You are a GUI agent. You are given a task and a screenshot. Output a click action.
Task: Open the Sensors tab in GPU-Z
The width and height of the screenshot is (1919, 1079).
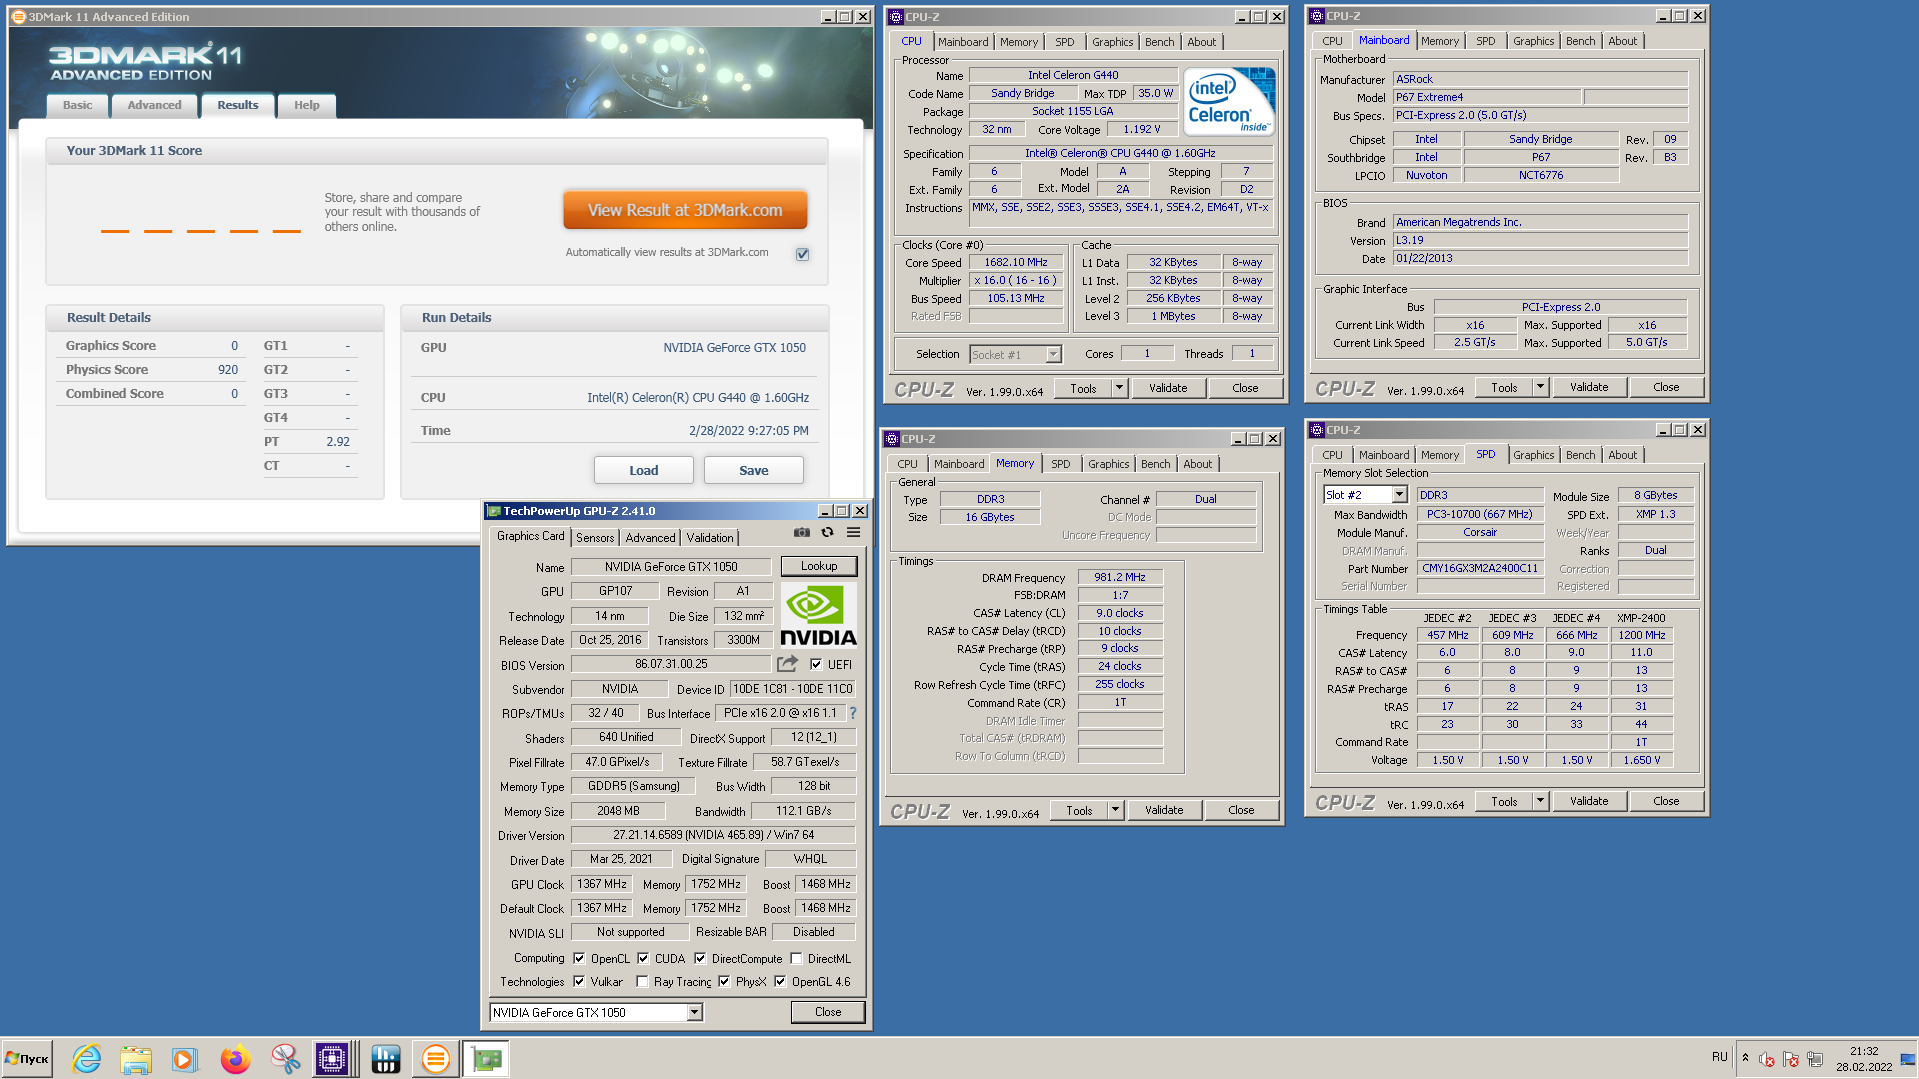(595, 537)
